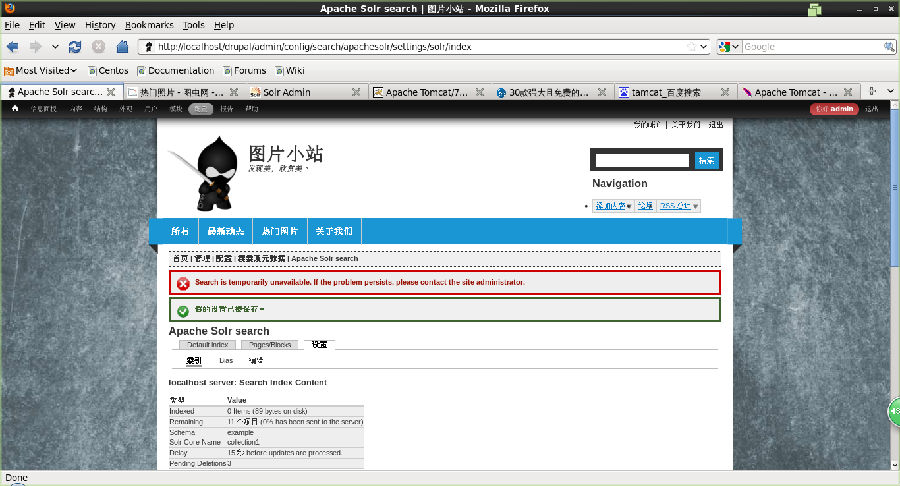Open the Wiki bookmark
This screenshot has width=900, height=486.
(x=290, y=71)
